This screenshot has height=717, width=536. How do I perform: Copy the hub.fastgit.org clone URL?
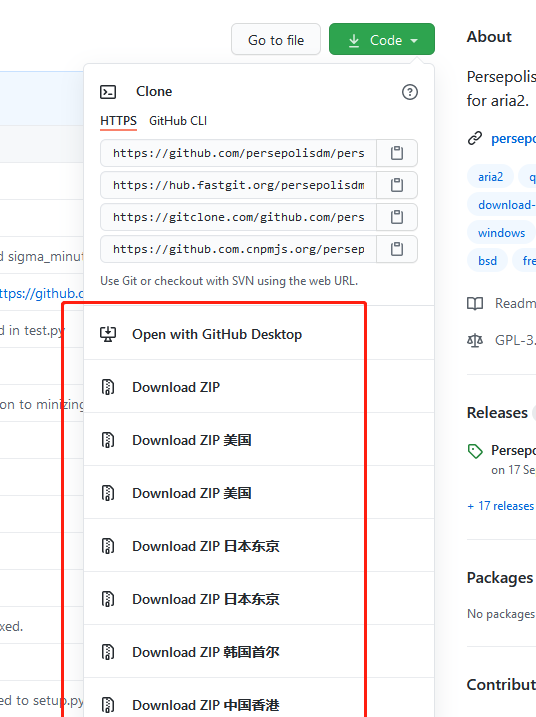(x=397, y=185)
